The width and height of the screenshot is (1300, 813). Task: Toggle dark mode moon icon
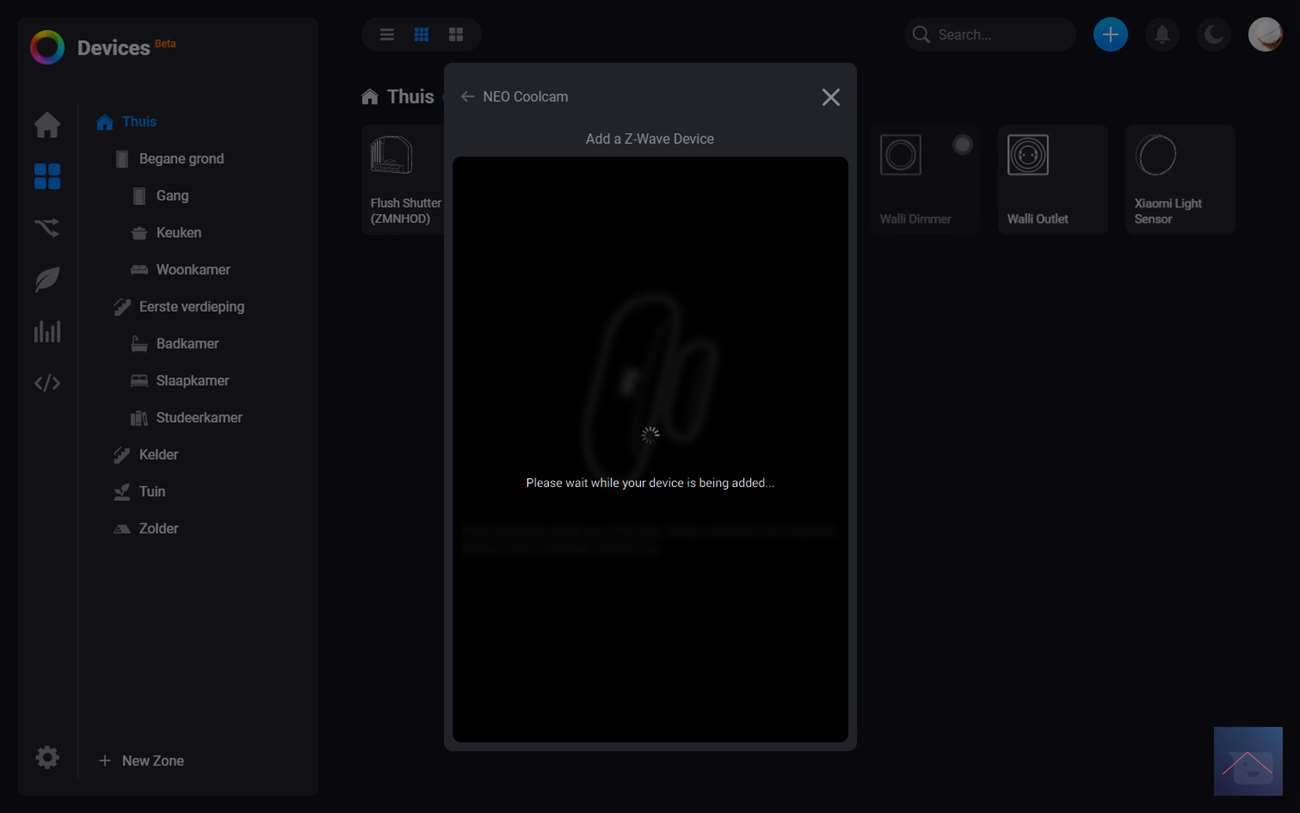pos(1213,35)
